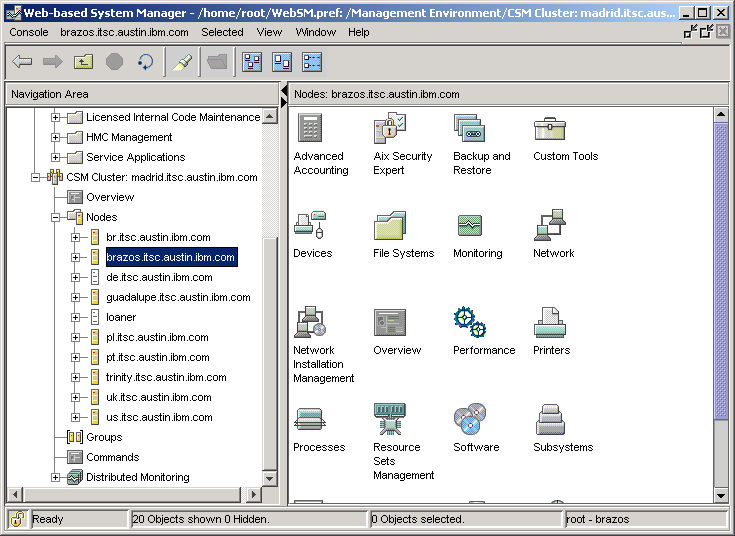Select trinity.itsc.austin.ibm.com node

click(x=166, y=377)
